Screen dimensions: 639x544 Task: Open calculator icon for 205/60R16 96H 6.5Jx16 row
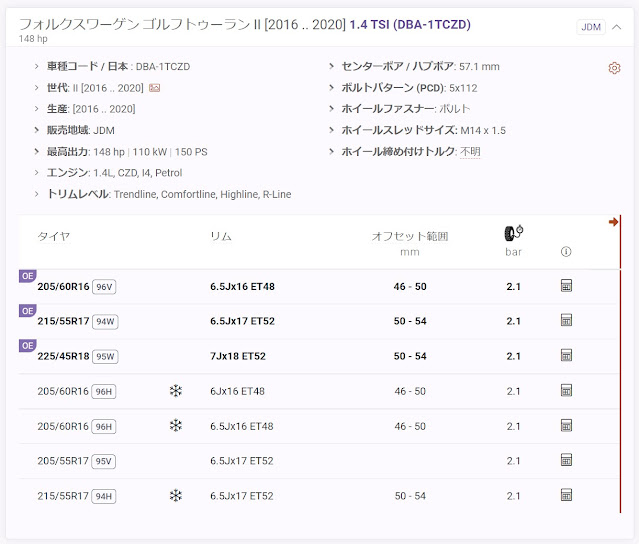[x=566, y=426]
